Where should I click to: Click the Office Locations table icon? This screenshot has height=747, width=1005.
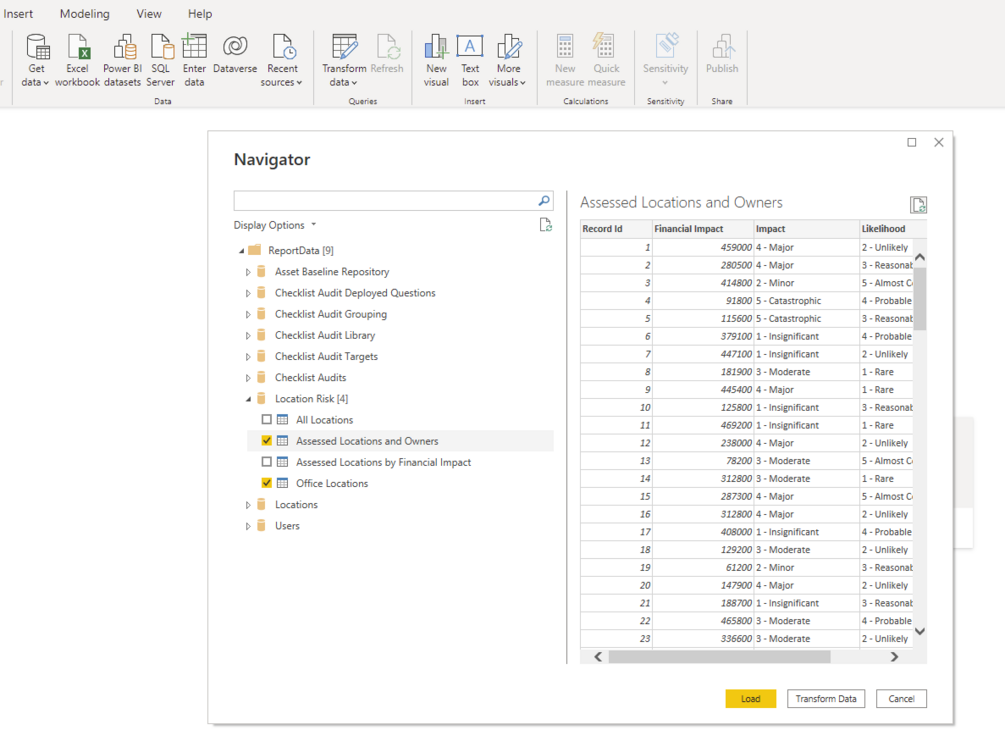(x=282, y=483)
